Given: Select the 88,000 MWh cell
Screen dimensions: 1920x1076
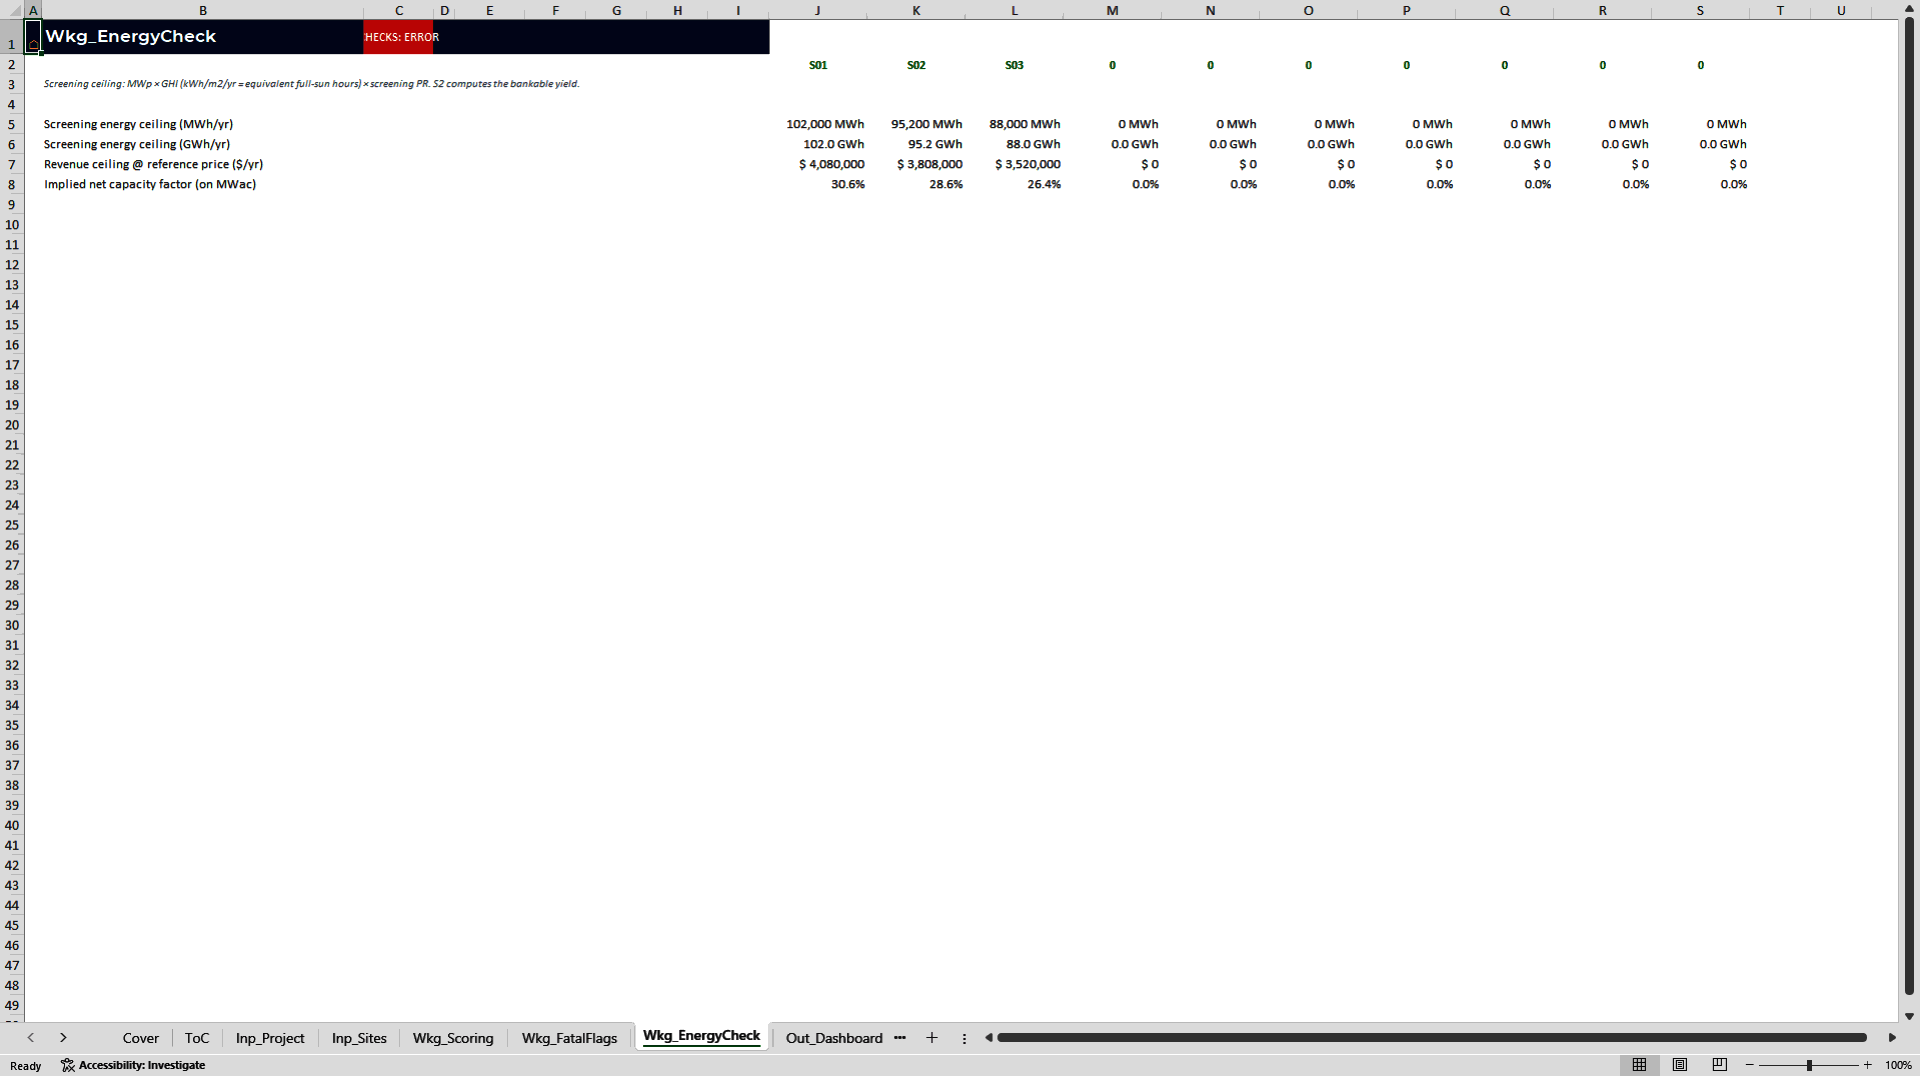Looking at the screenshot, I should point(1014,124).
